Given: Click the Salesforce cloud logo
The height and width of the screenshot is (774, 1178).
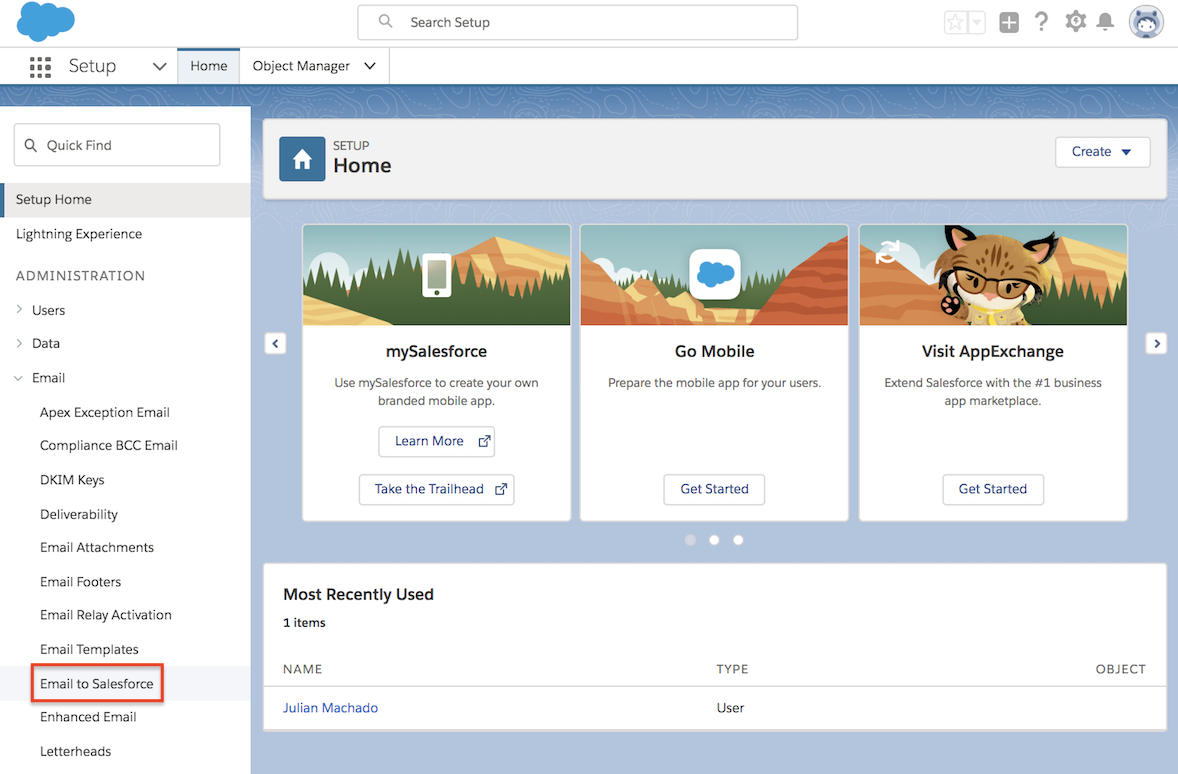Looking at the screenshot, I should coord(44,21).
